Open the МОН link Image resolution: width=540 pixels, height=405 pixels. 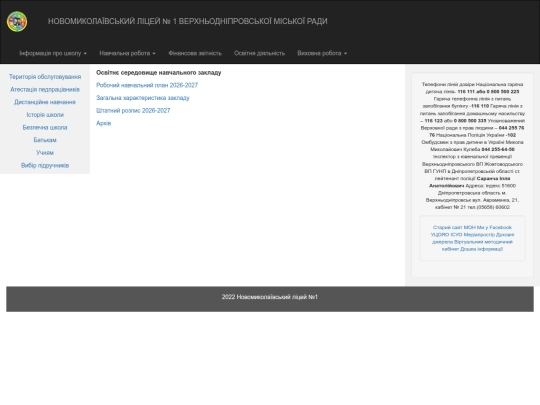point(469,227)
